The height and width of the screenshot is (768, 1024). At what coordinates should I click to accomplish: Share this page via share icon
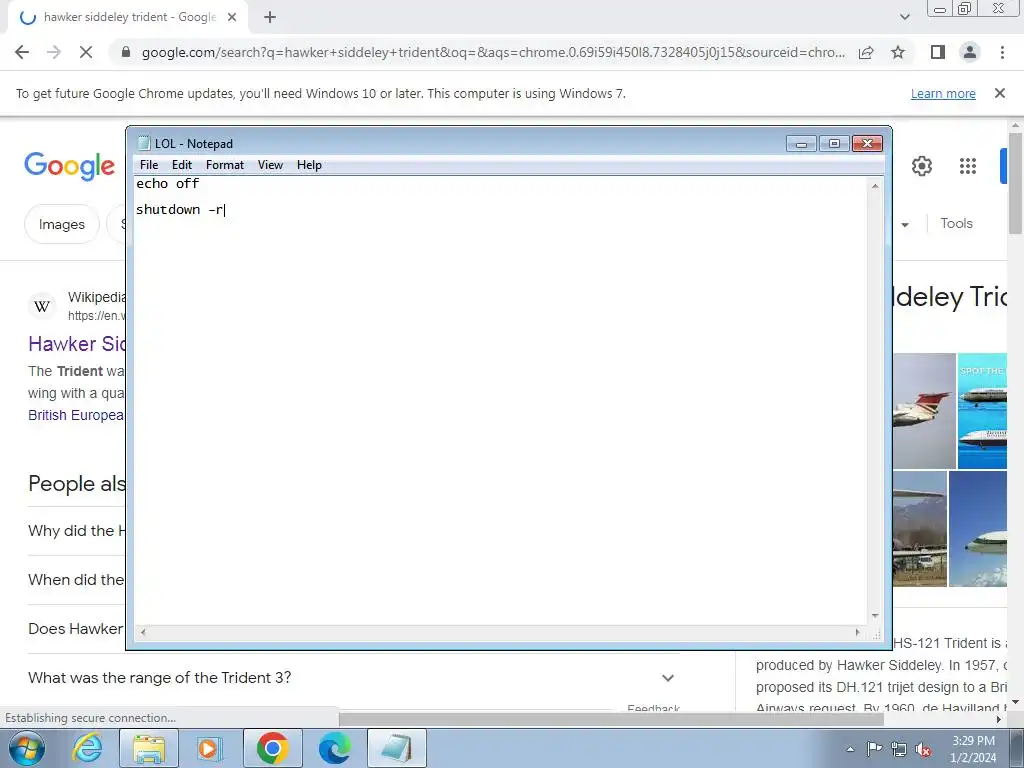[866, 52]
